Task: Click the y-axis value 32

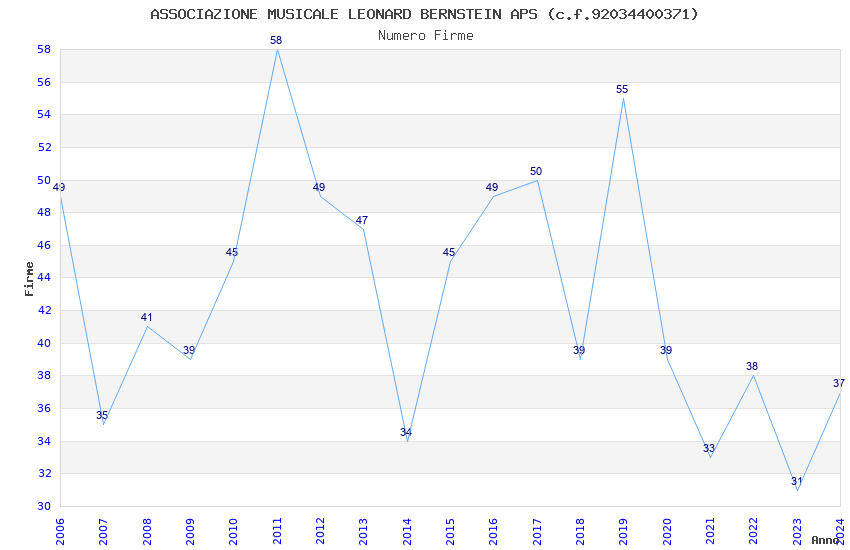Action: click(44, 474)
